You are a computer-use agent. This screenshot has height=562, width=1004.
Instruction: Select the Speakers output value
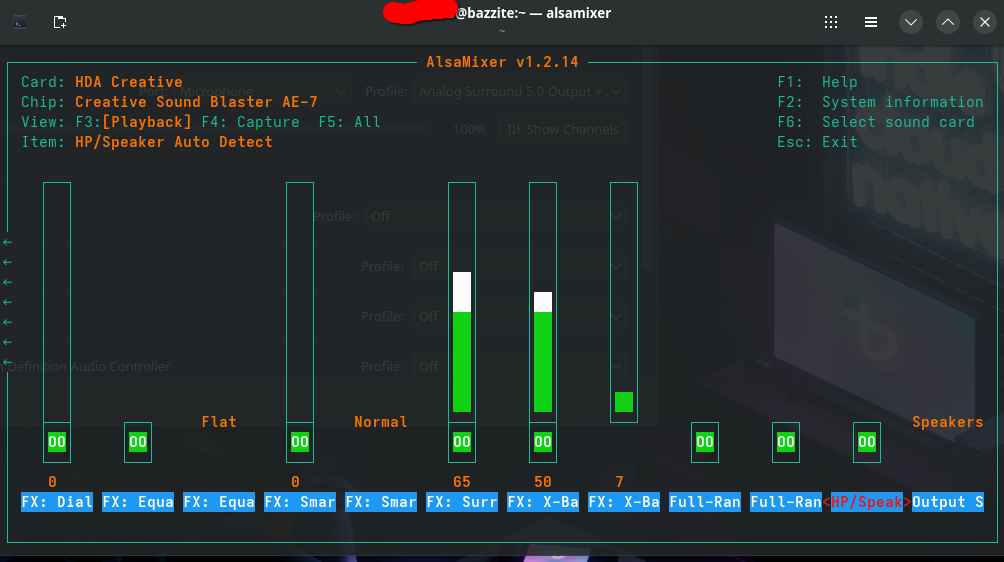(948, 422)
